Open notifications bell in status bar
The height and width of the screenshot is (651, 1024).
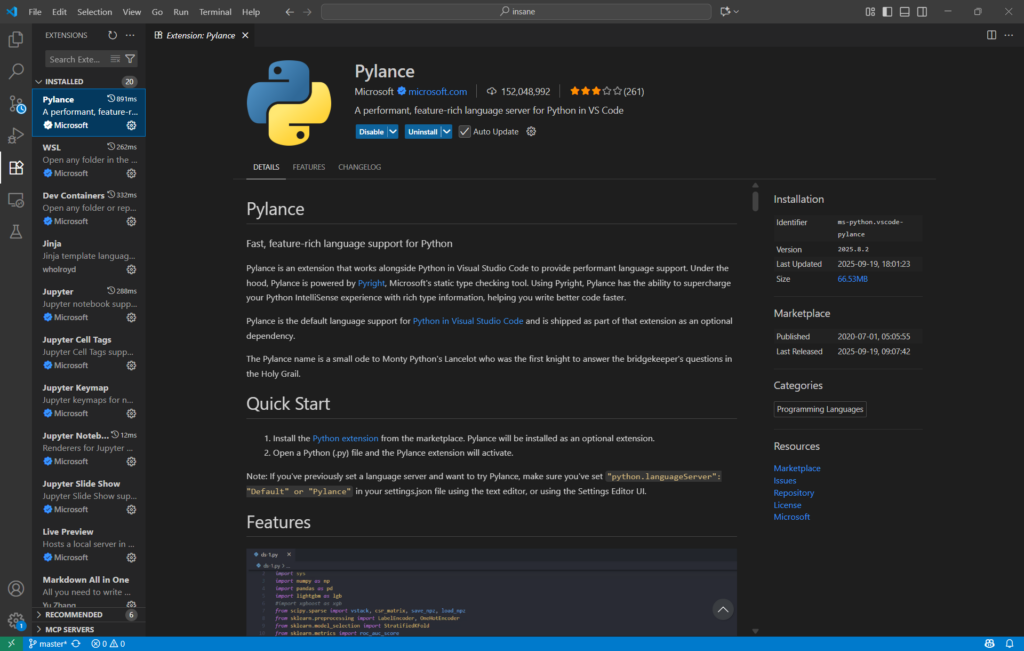point(1009,644)
